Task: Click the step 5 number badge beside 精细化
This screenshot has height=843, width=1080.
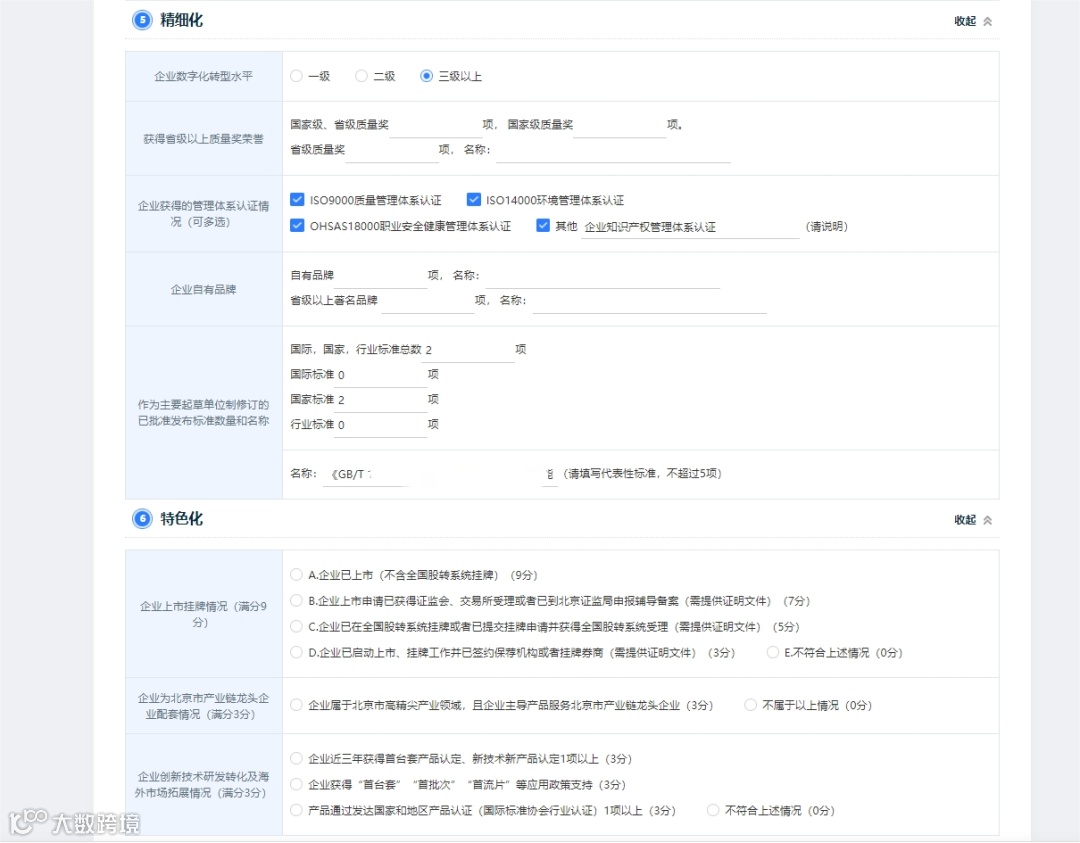Action: [x=142, y=20]
